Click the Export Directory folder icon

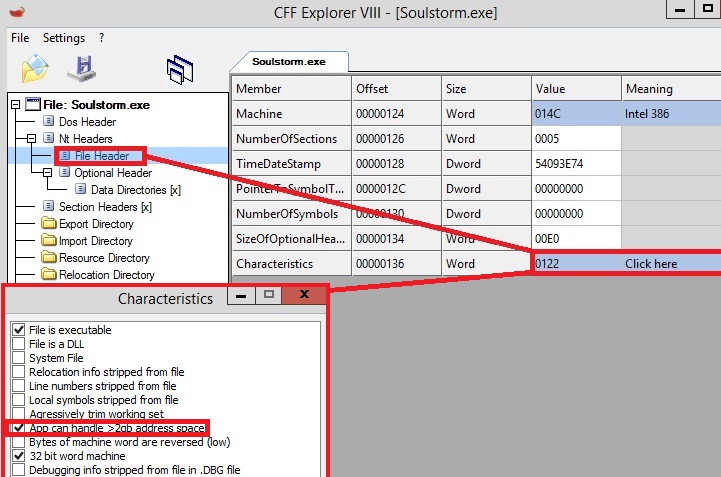(x=48, y=223)
